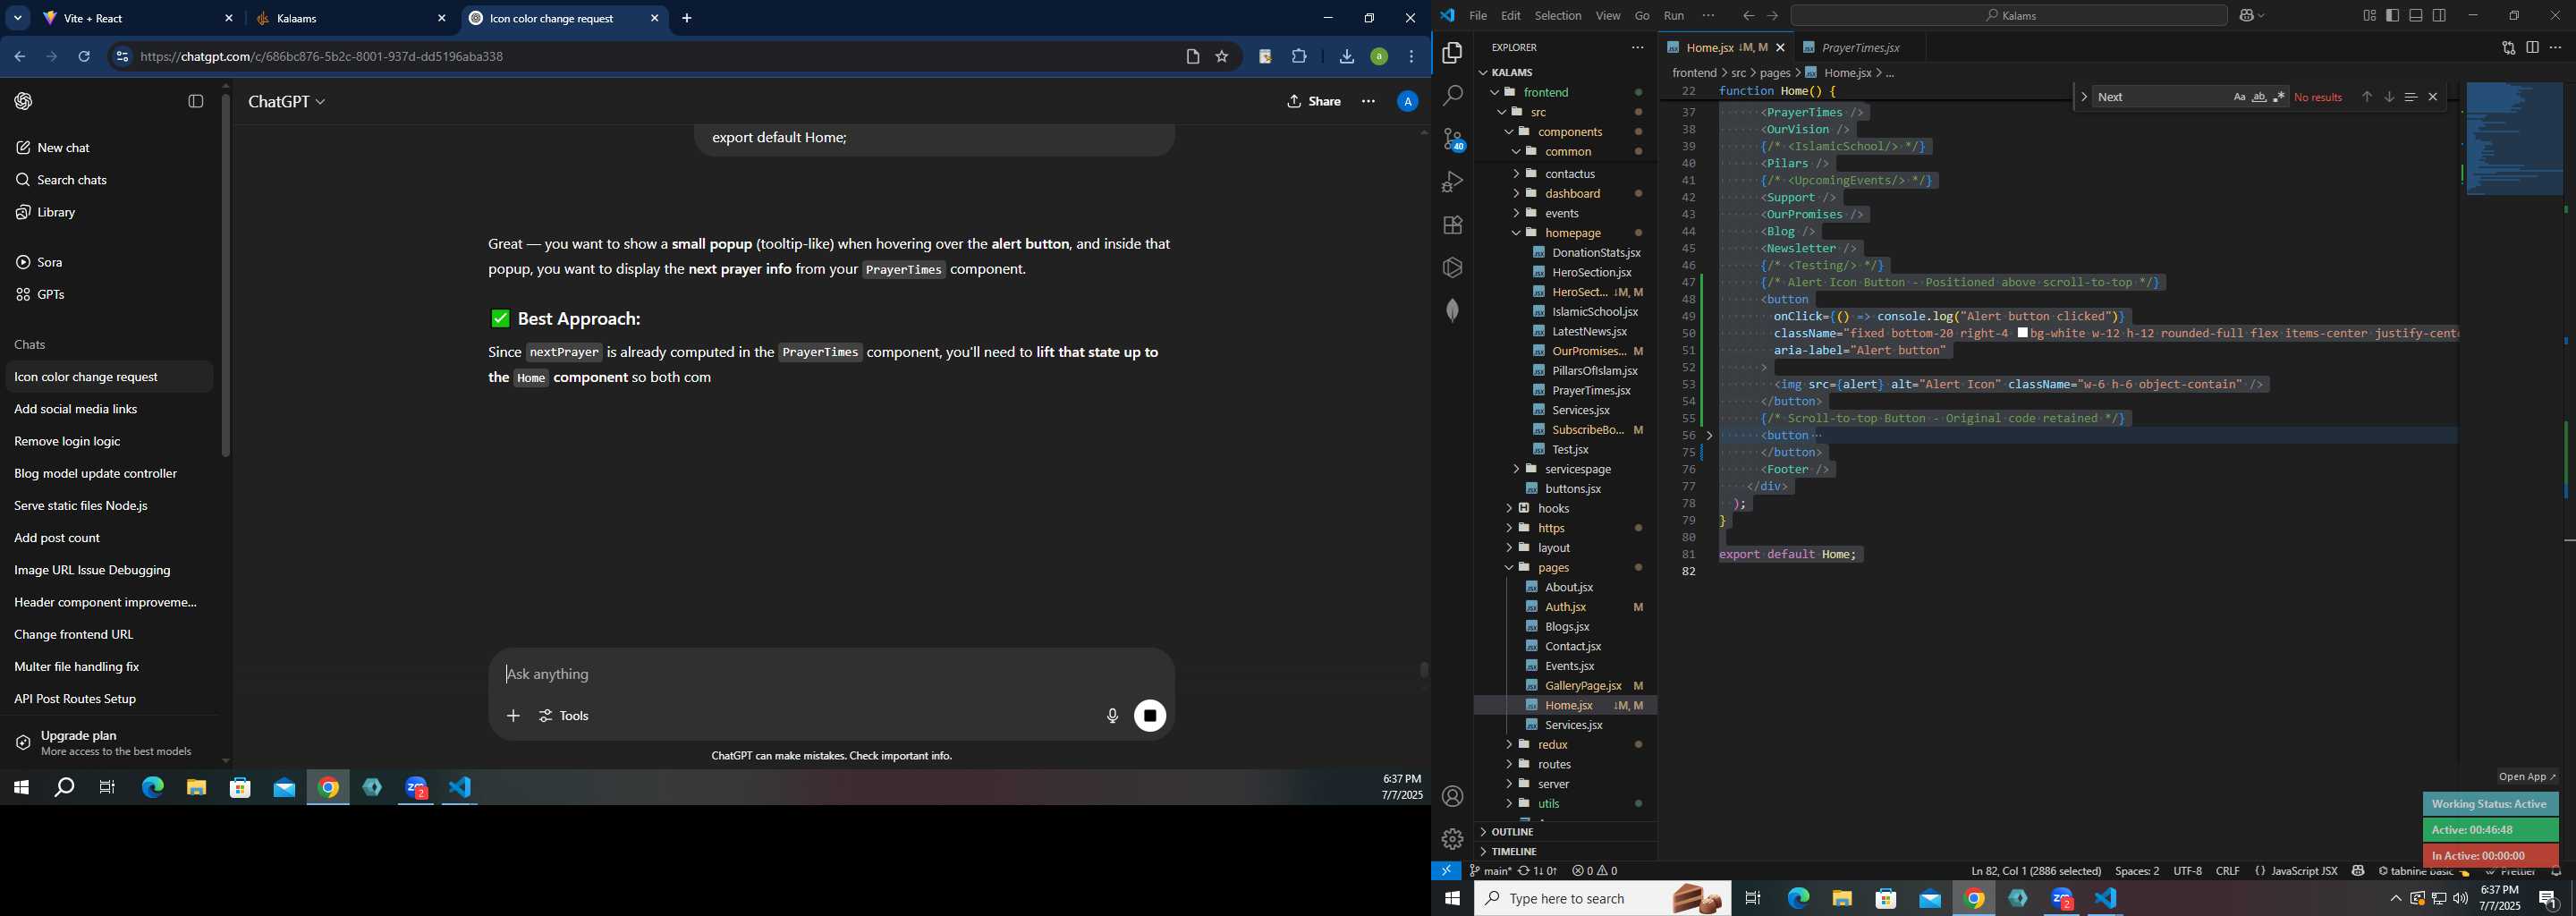The height and width of the screenshot is (916, 2576).
Task: Open Source Control view in VS Code
Action: (1452, 139)
